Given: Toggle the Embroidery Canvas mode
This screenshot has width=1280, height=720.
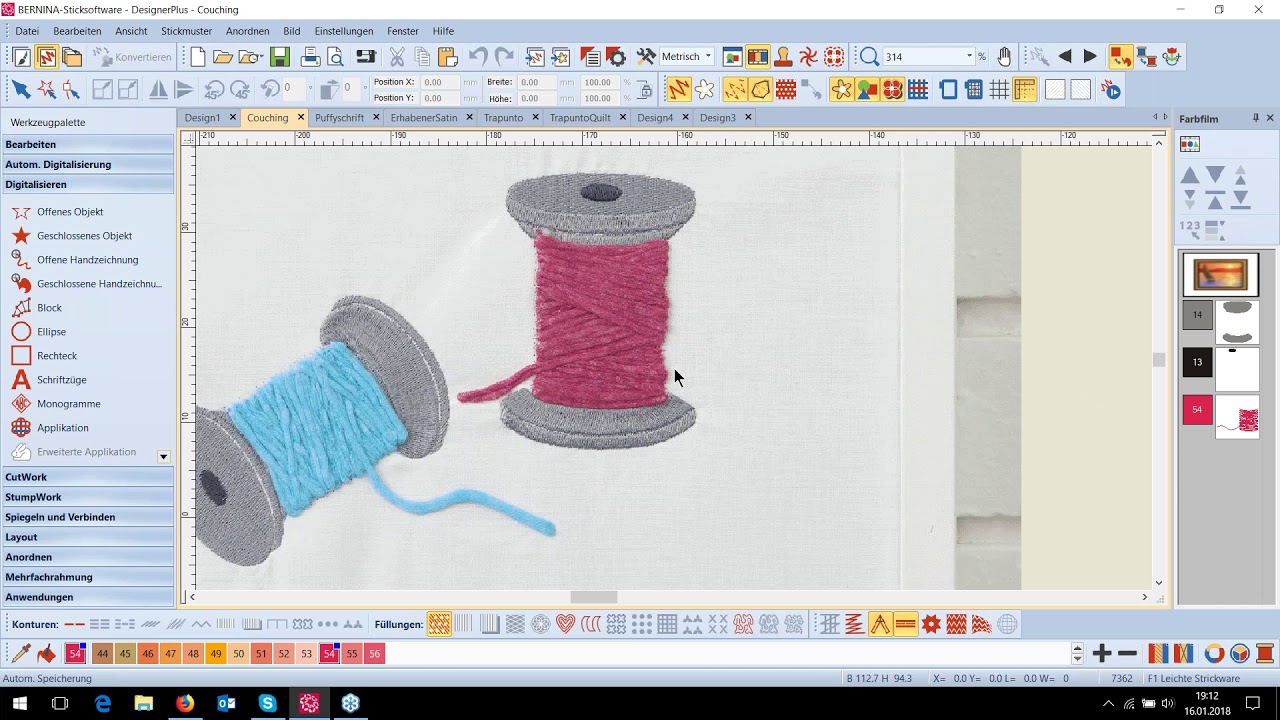Looking at the screenshot, I should pyautogui.click(x=46, y=57).
